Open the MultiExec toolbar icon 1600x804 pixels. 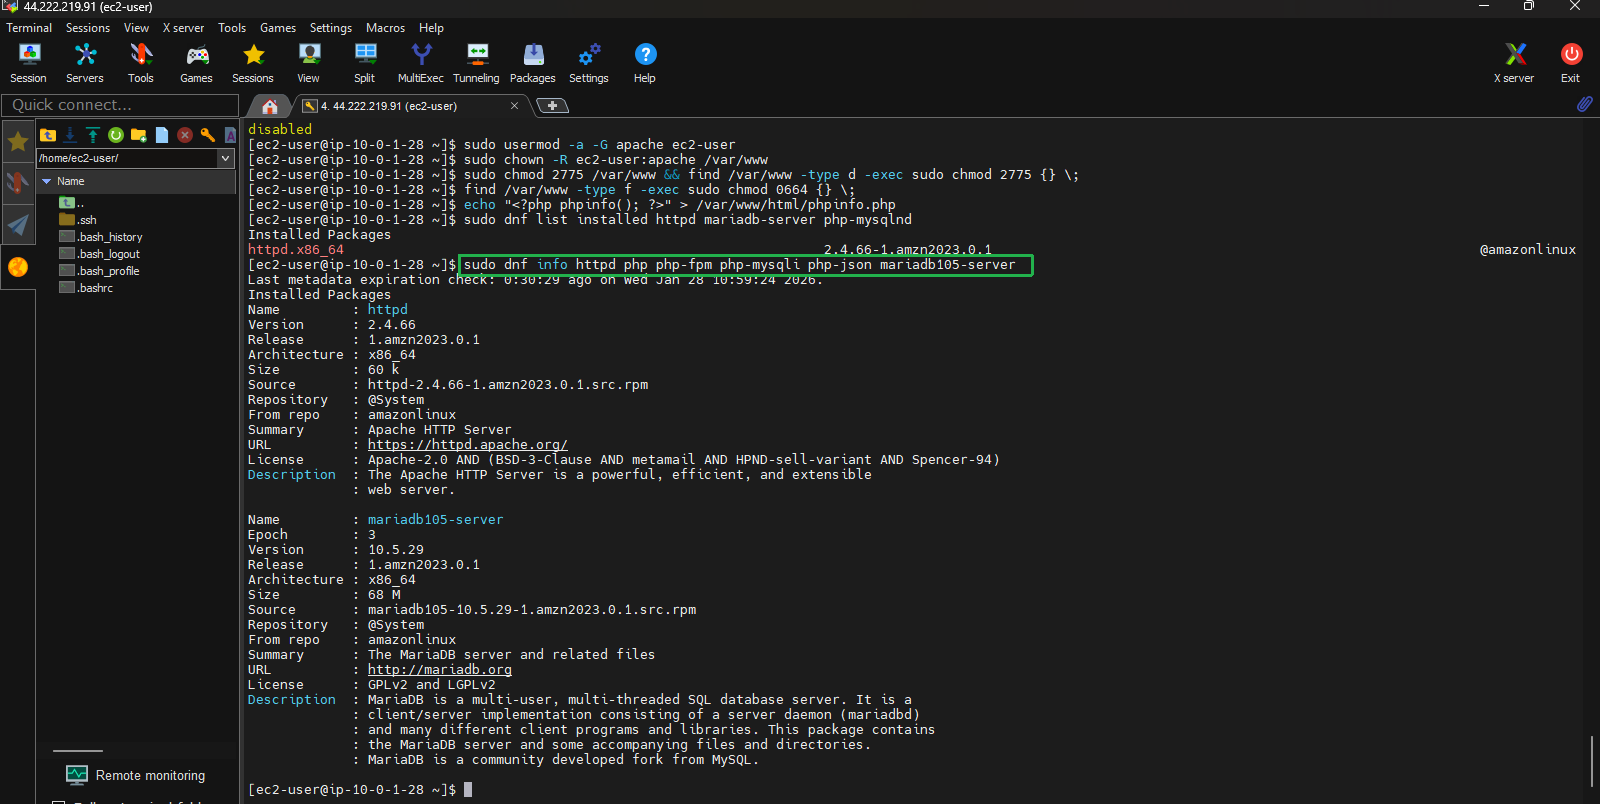[421, 63]
